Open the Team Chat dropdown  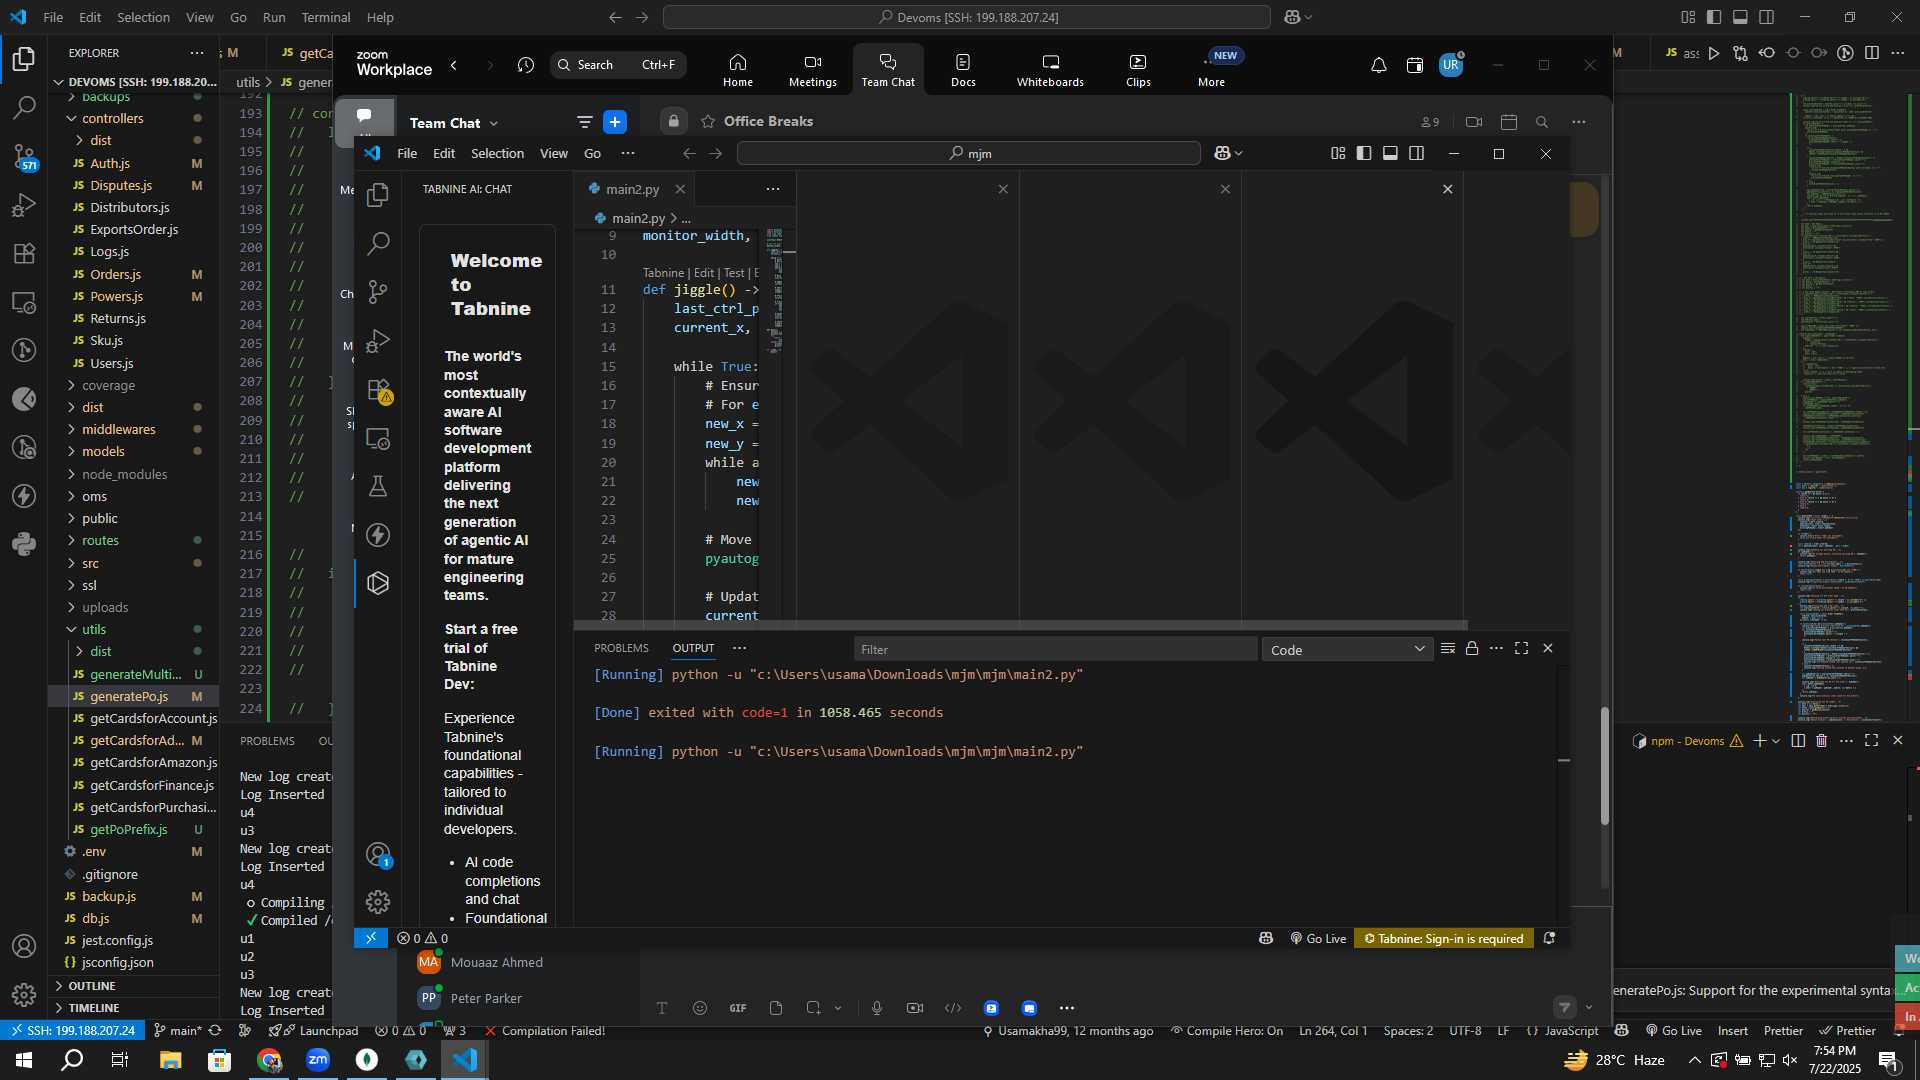click(x=454, y=123)
